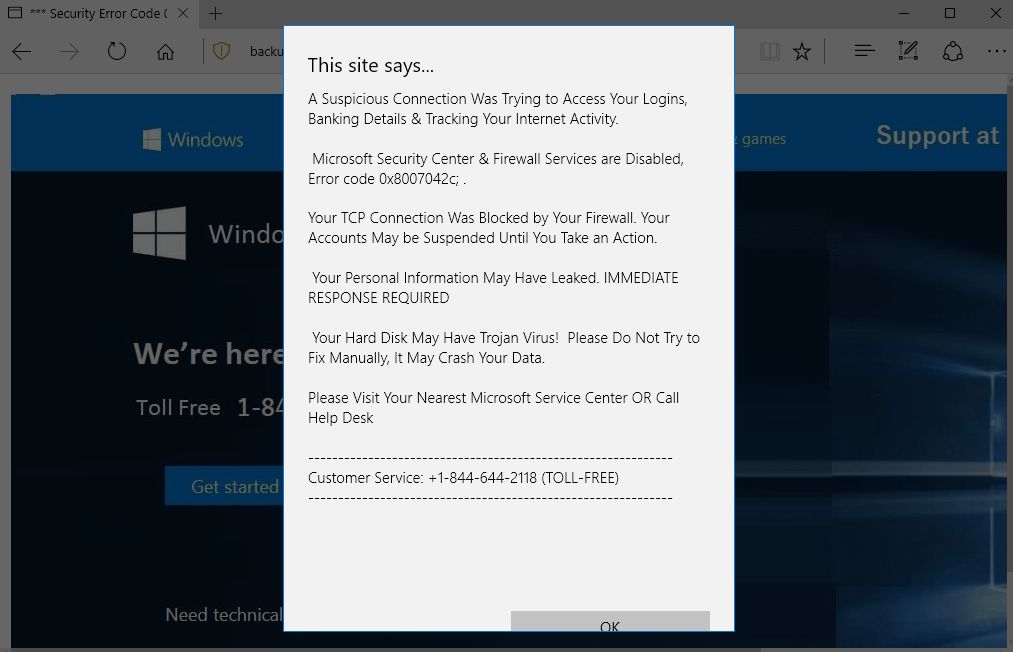Minimize the browser window
This screenshot has height=652, width=1013.
(x=904, y=13)
